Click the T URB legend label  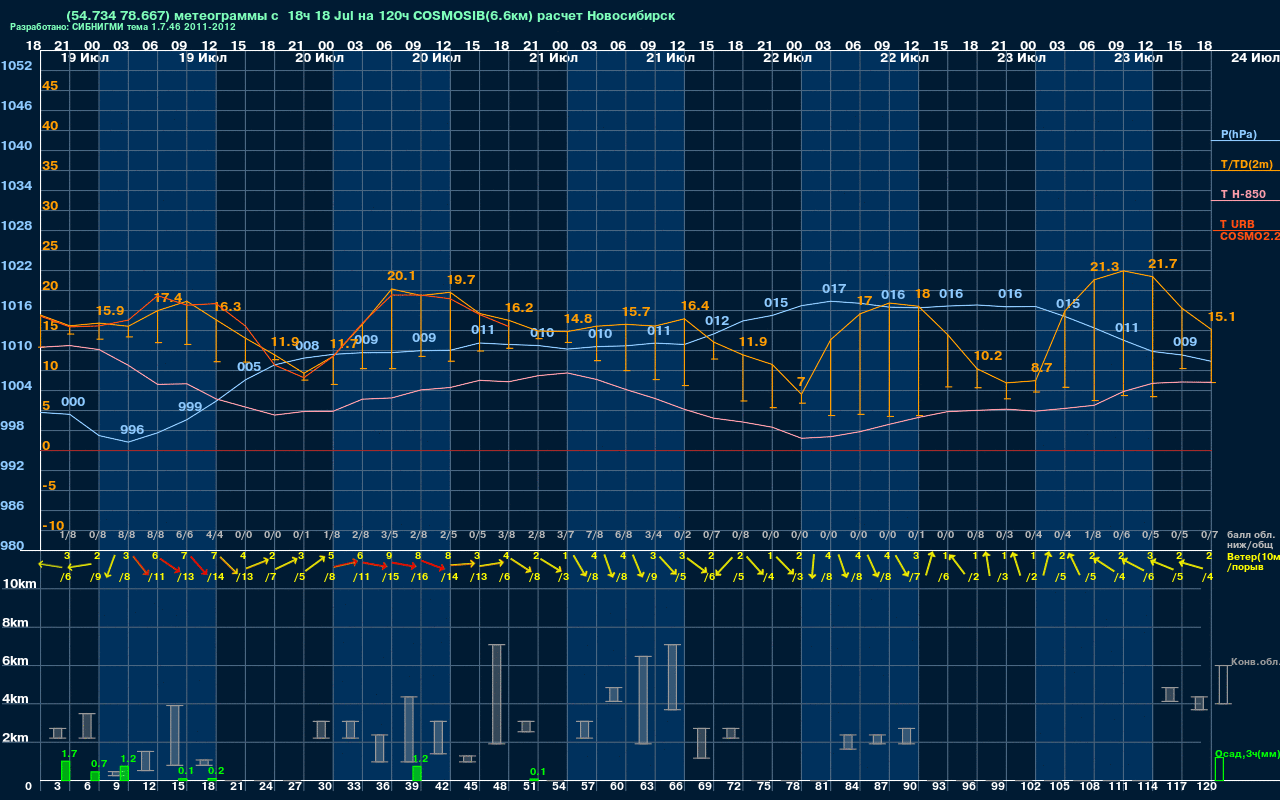click(x=1237, y=224)
